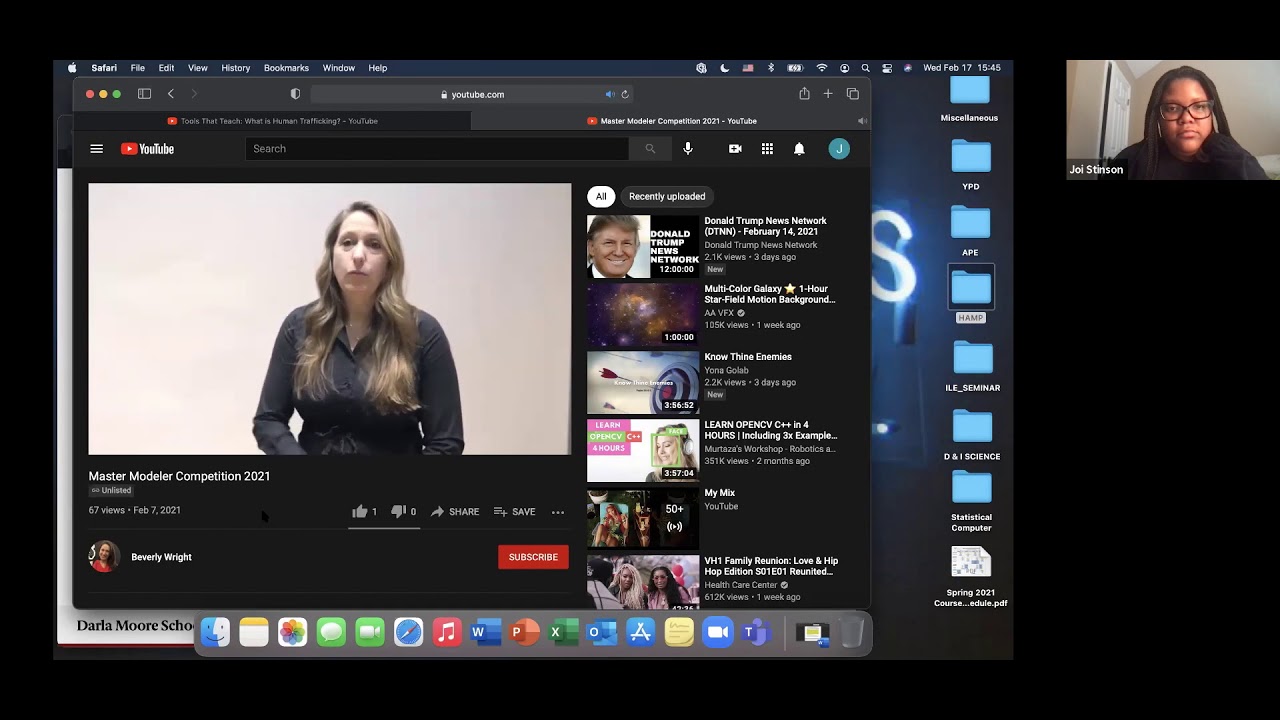Open Microsoft Word from the Dock
This screenshot has width=1280, height=720.
tap(485, 632)
